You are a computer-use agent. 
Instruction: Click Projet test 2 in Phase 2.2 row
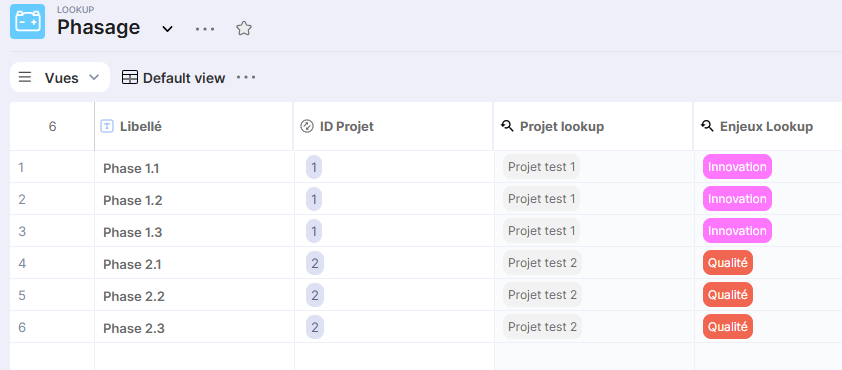point(542,295)
